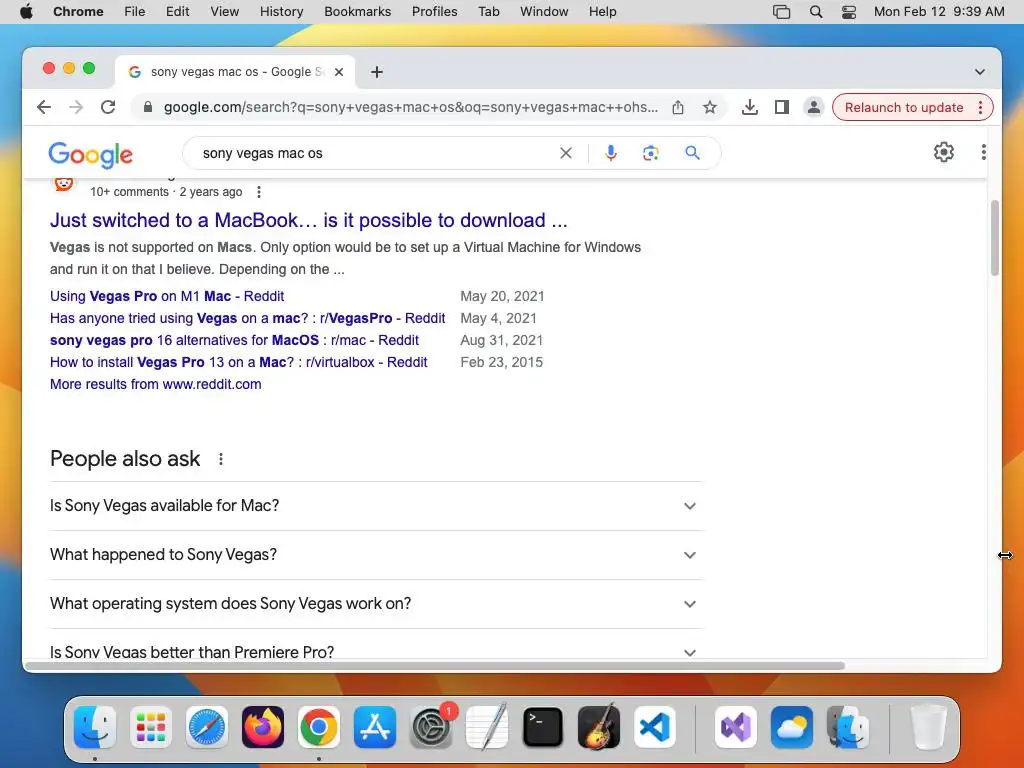Close the sony vegas search tab
This screenshot has height=768, width=1024.
click(x=339, y=72)
